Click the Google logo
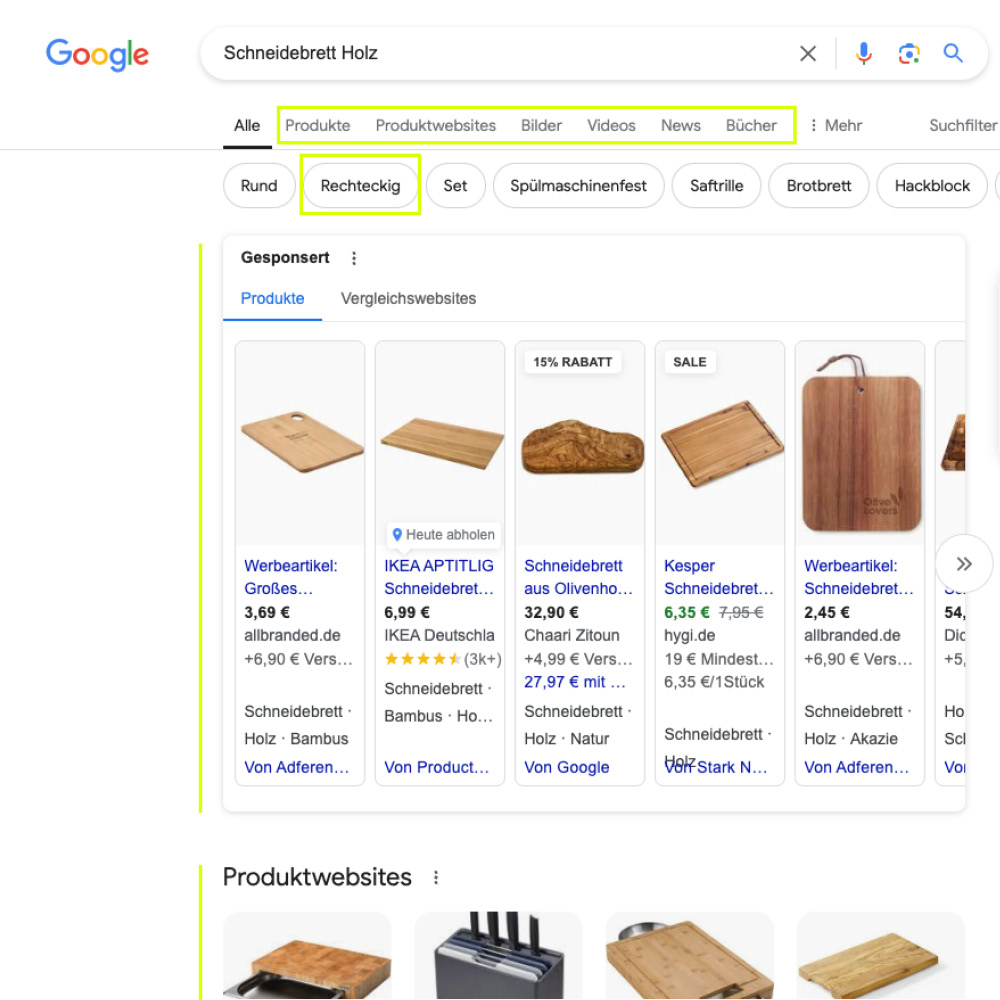 point(98,54)
